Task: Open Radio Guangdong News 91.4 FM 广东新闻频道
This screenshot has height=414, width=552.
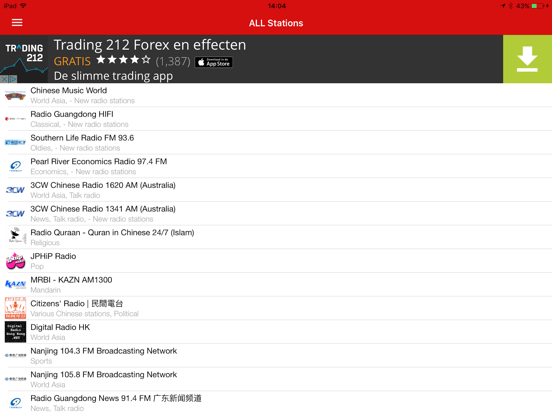Action: pyautogui.click(x=276, y=402)
